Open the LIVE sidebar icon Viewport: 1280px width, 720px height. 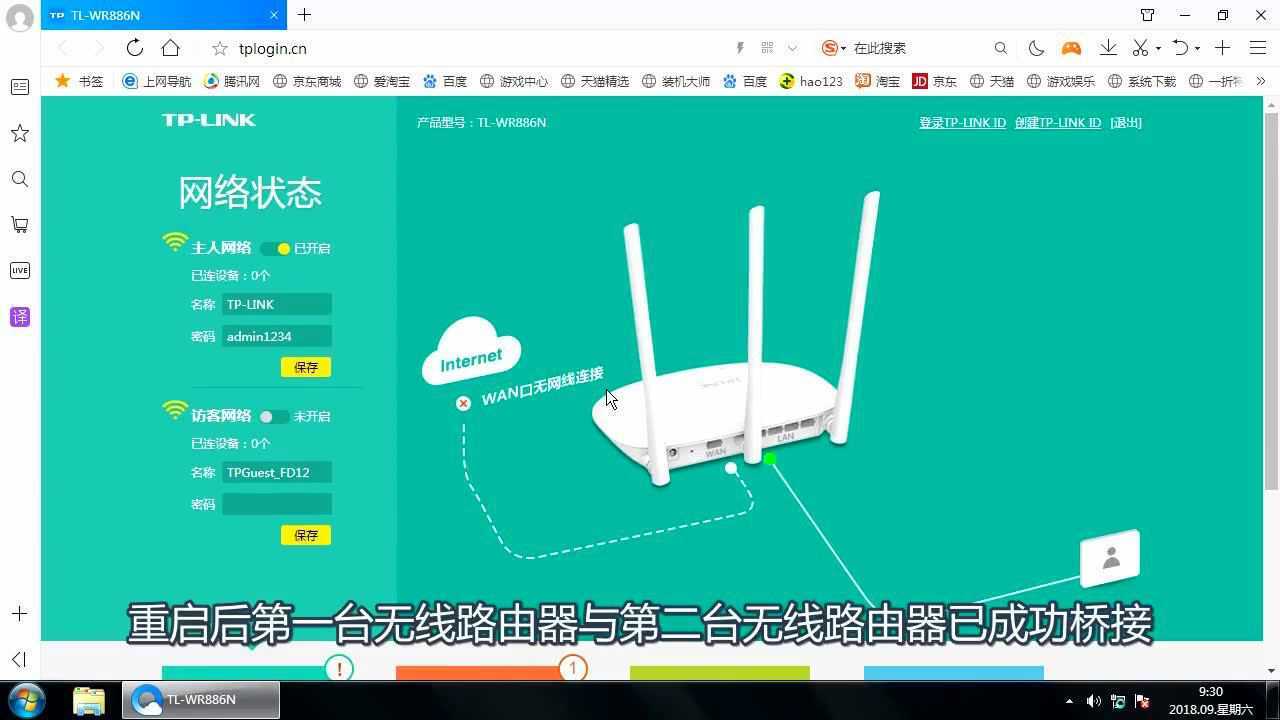20,271
